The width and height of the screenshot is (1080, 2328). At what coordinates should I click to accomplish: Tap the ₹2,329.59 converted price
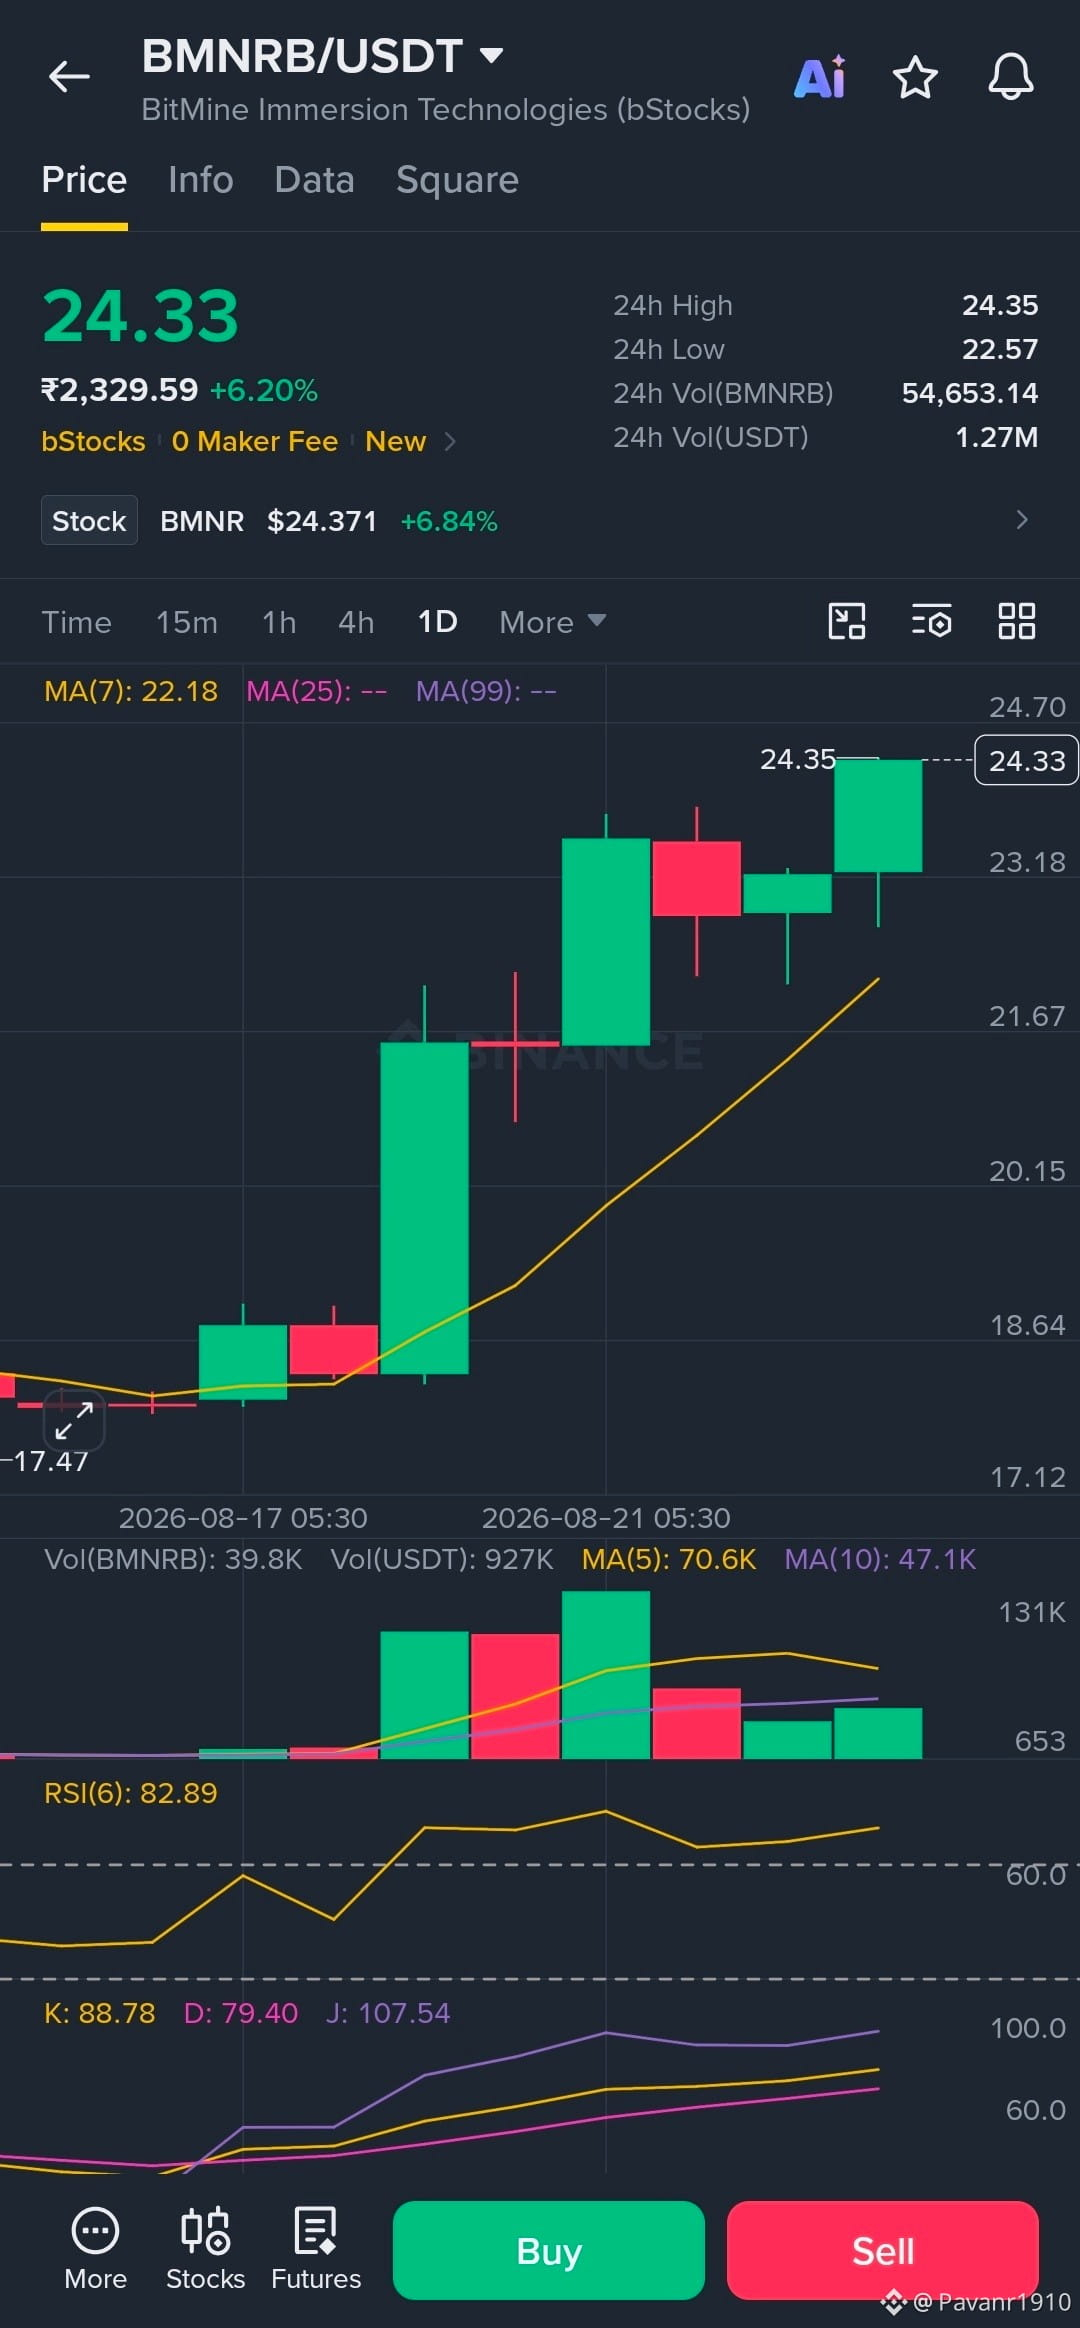(x=120, y=390)
